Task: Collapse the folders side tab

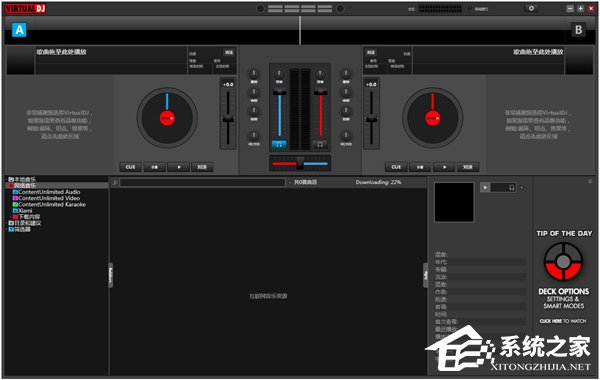Action: [x=111, y=275]
